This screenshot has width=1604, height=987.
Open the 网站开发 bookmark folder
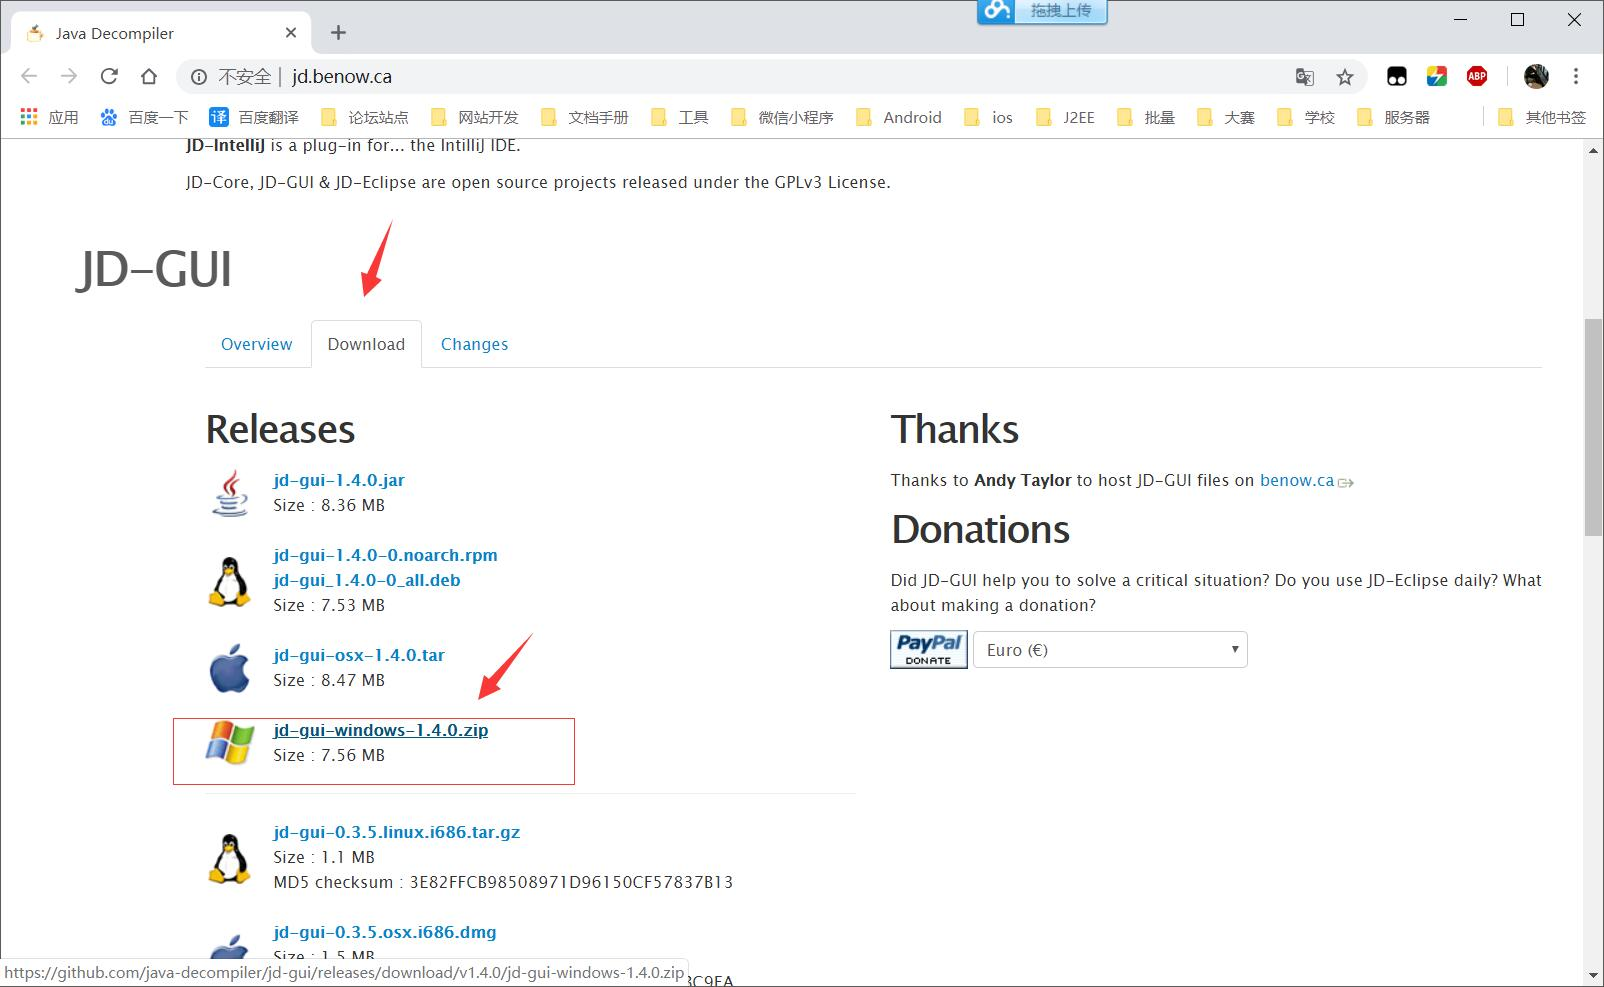[474, 117]
